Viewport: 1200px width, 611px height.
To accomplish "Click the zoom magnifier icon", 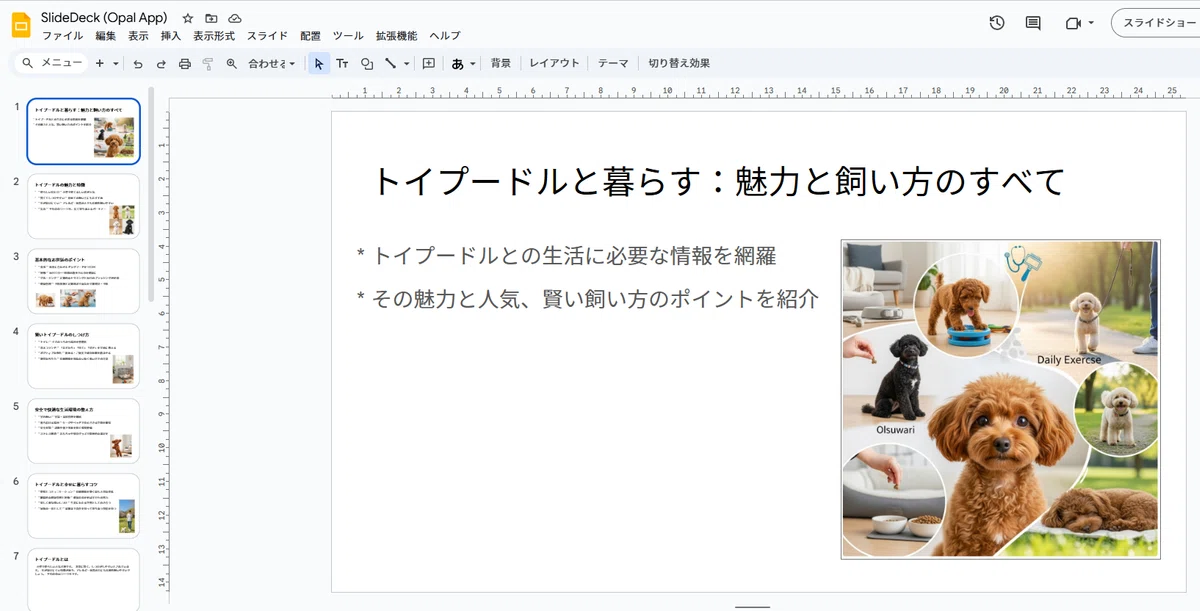I will [232, 63].
